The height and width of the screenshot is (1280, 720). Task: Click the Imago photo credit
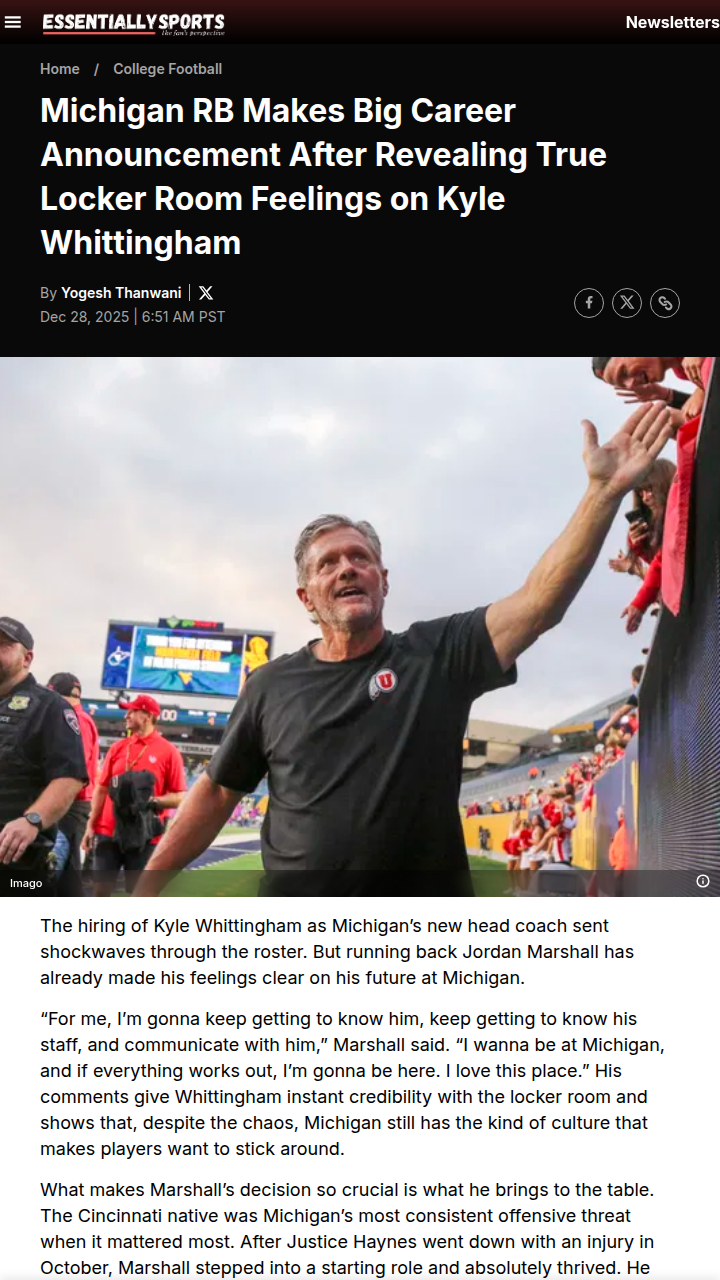[x=26, y=883]
